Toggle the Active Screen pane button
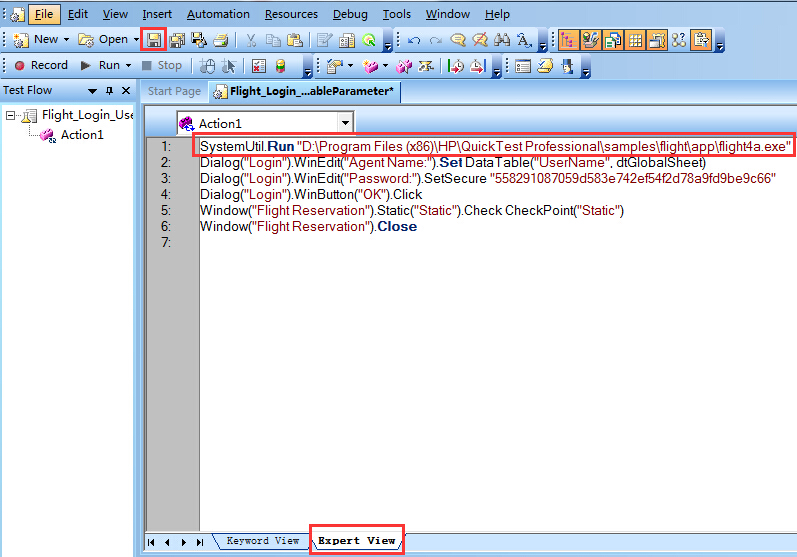 (x=657, y=40)
